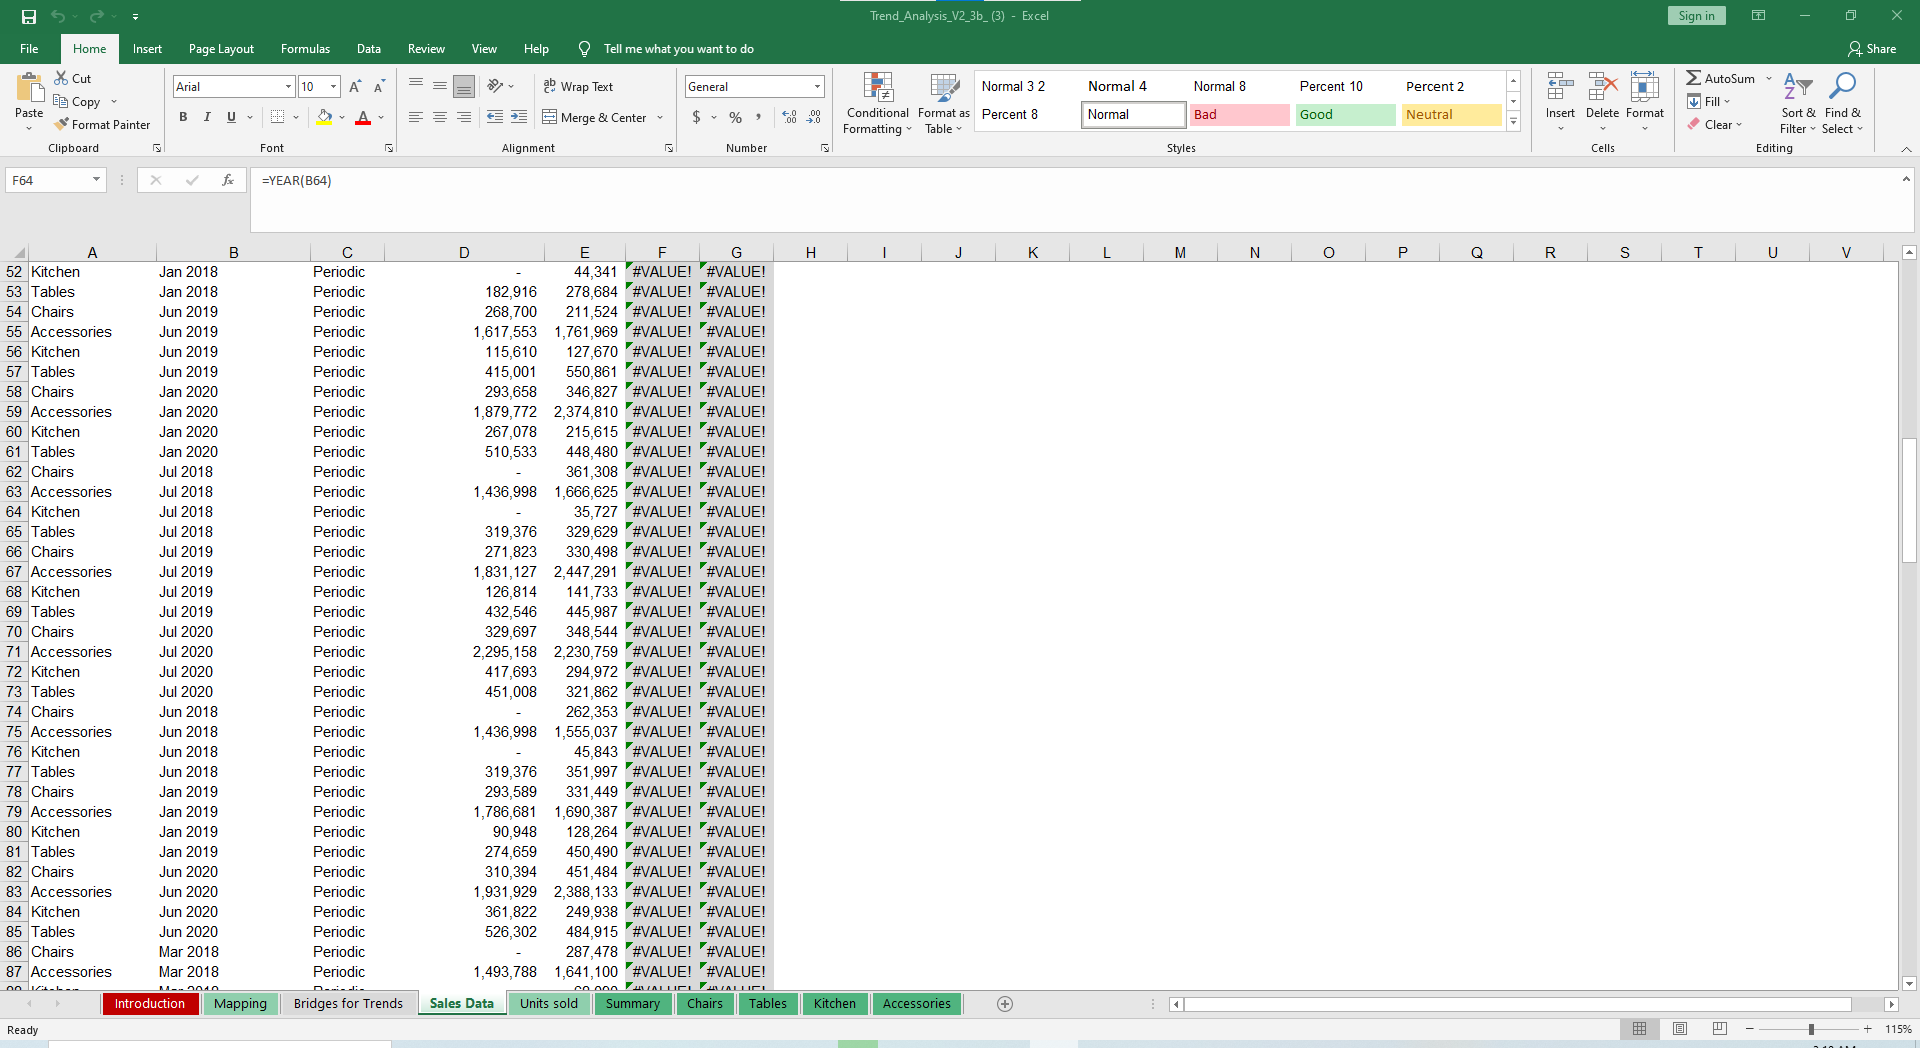Click the Insert Function fx icon
The image size is (1920, 1048).
tap(228, 180)
